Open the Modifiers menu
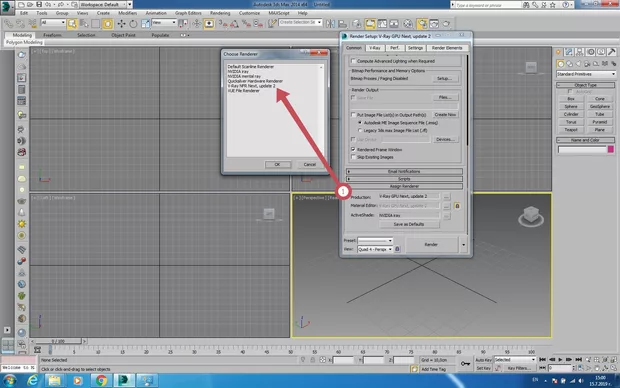 point(127,13)
